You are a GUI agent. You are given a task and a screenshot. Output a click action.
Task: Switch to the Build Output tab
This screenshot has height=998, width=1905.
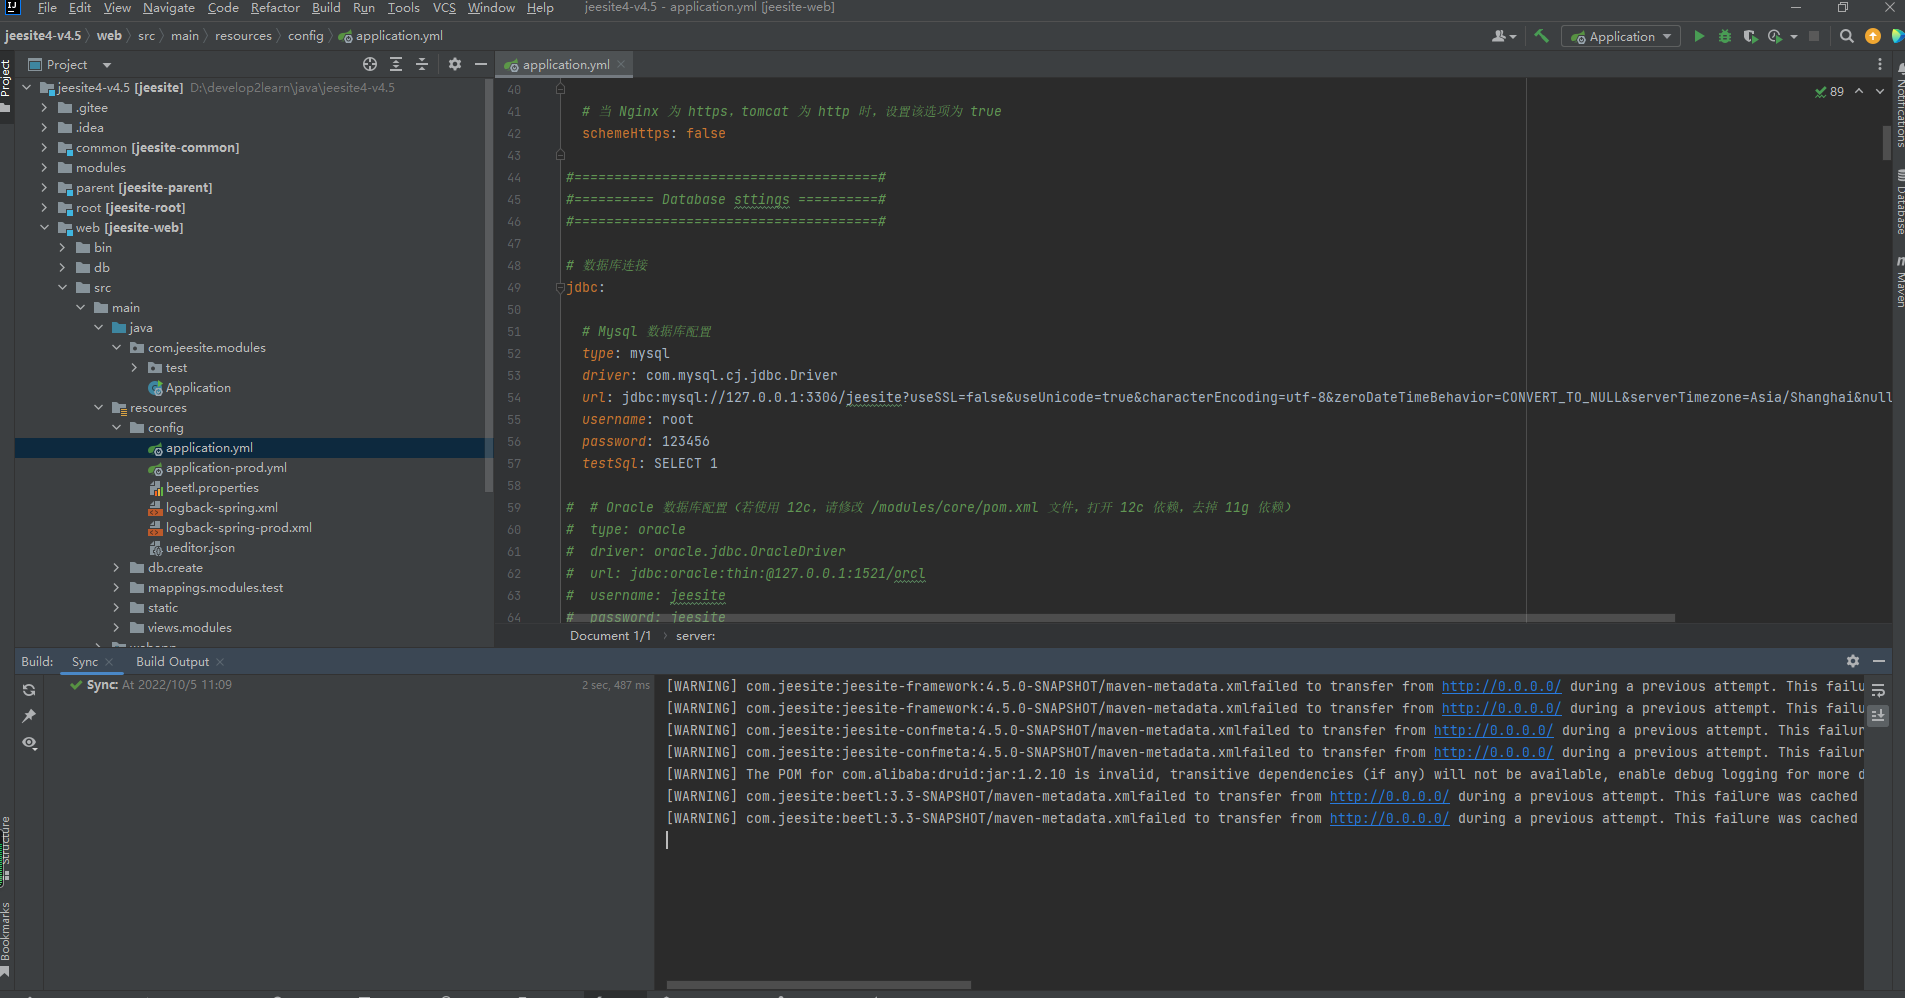coord(172,662)
